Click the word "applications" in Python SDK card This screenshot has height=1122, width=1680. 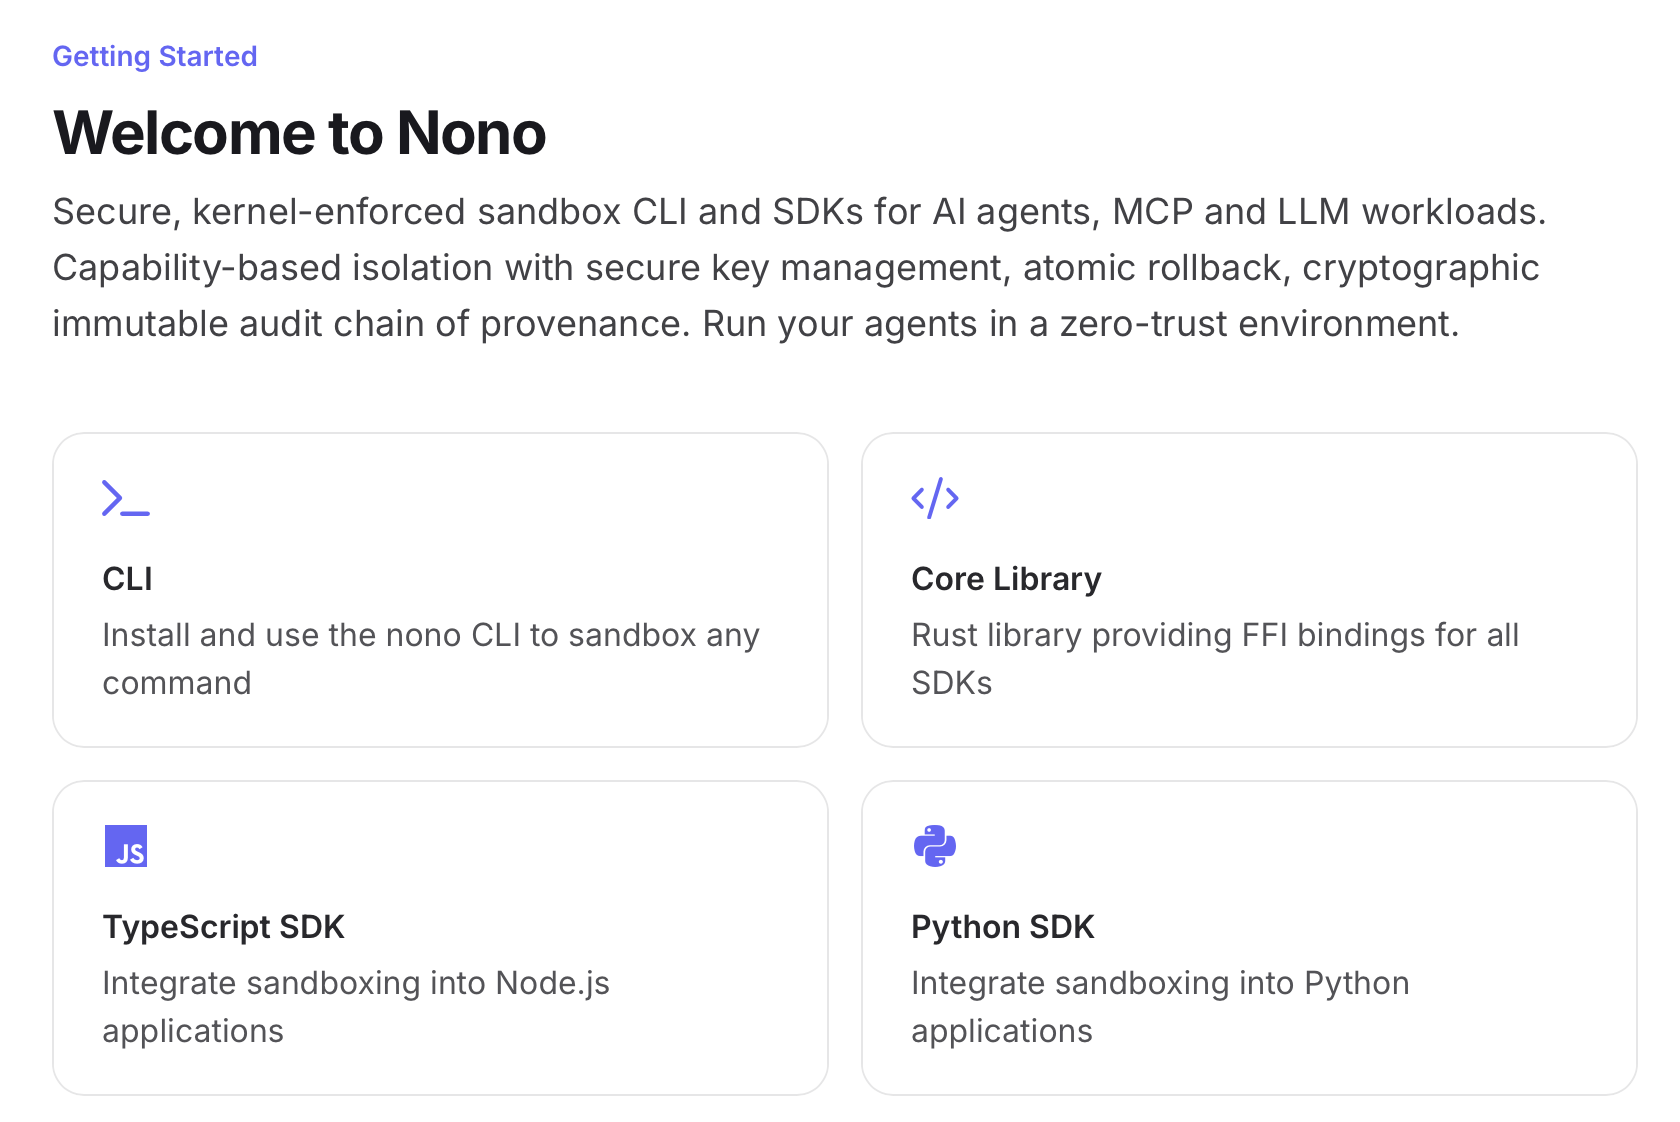click(1002, 1031)
